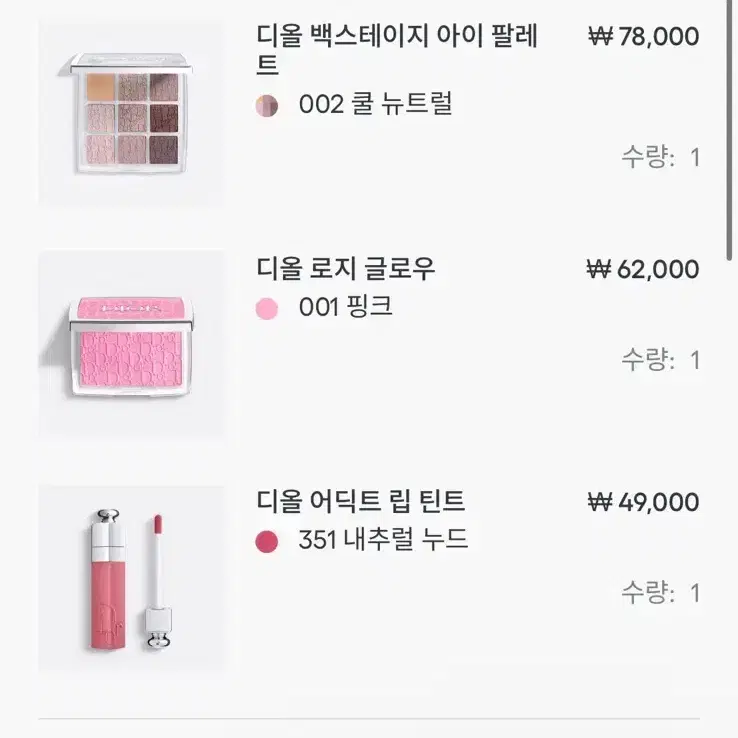The height and width of the screenshot is (738, 738).
Task: Click the ₩78,000 price
Action: [643, 37]
